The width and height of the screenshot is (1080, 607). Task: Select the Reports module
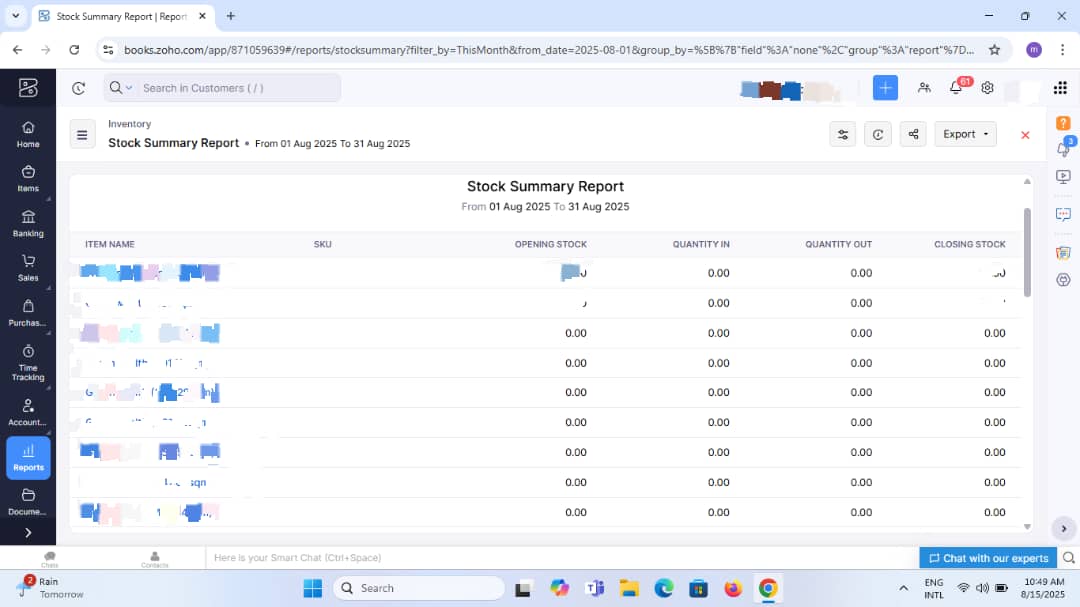[x=28, y=457]
